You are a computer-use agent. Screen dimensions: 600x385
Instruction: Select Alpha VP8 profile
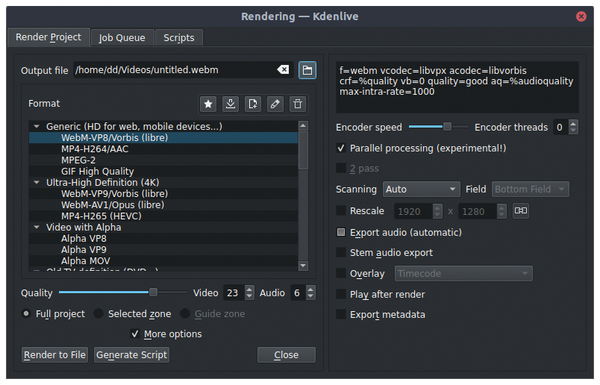163,238
